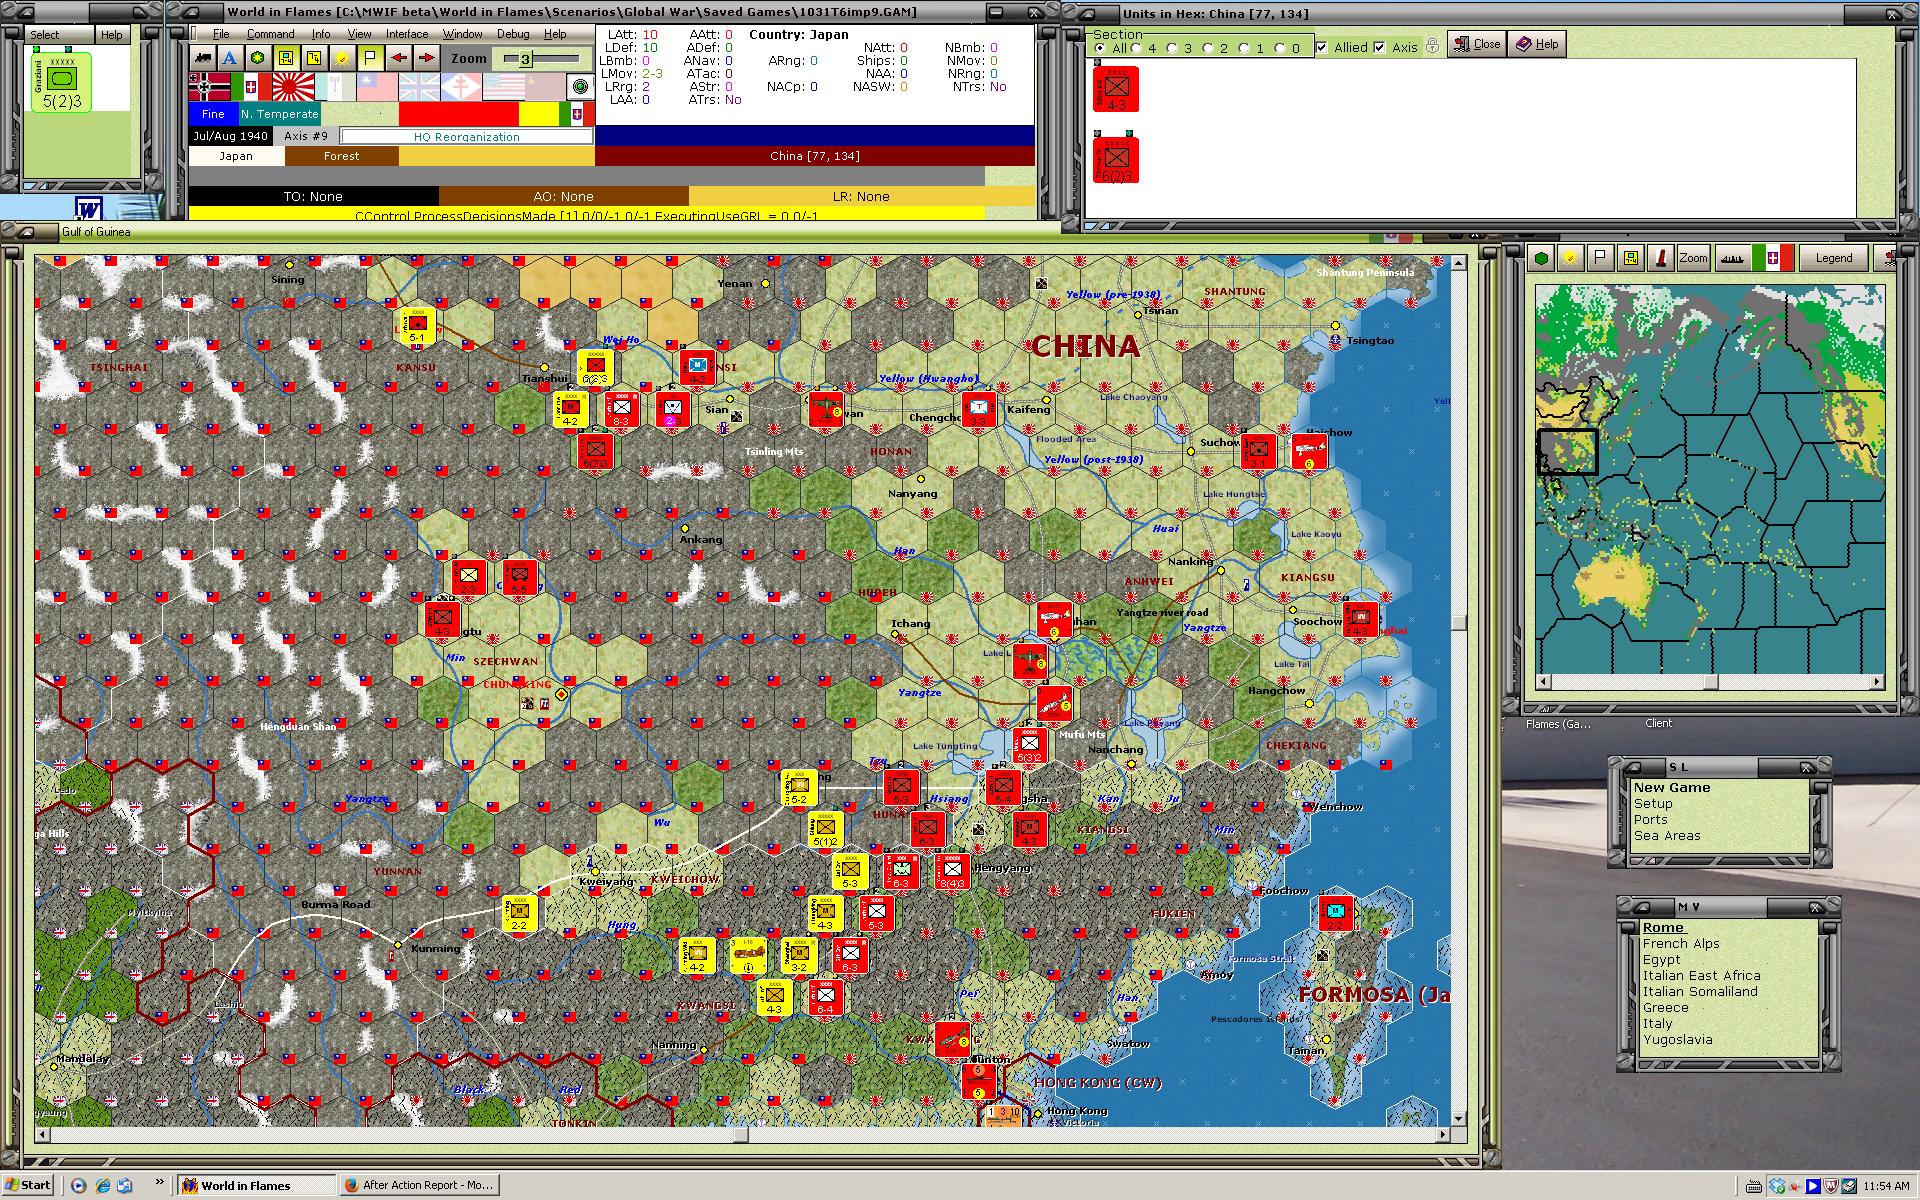Select Egypt in MV list
The width and height of the screenshot is (1920, 1200).
tap(1661, 960)
